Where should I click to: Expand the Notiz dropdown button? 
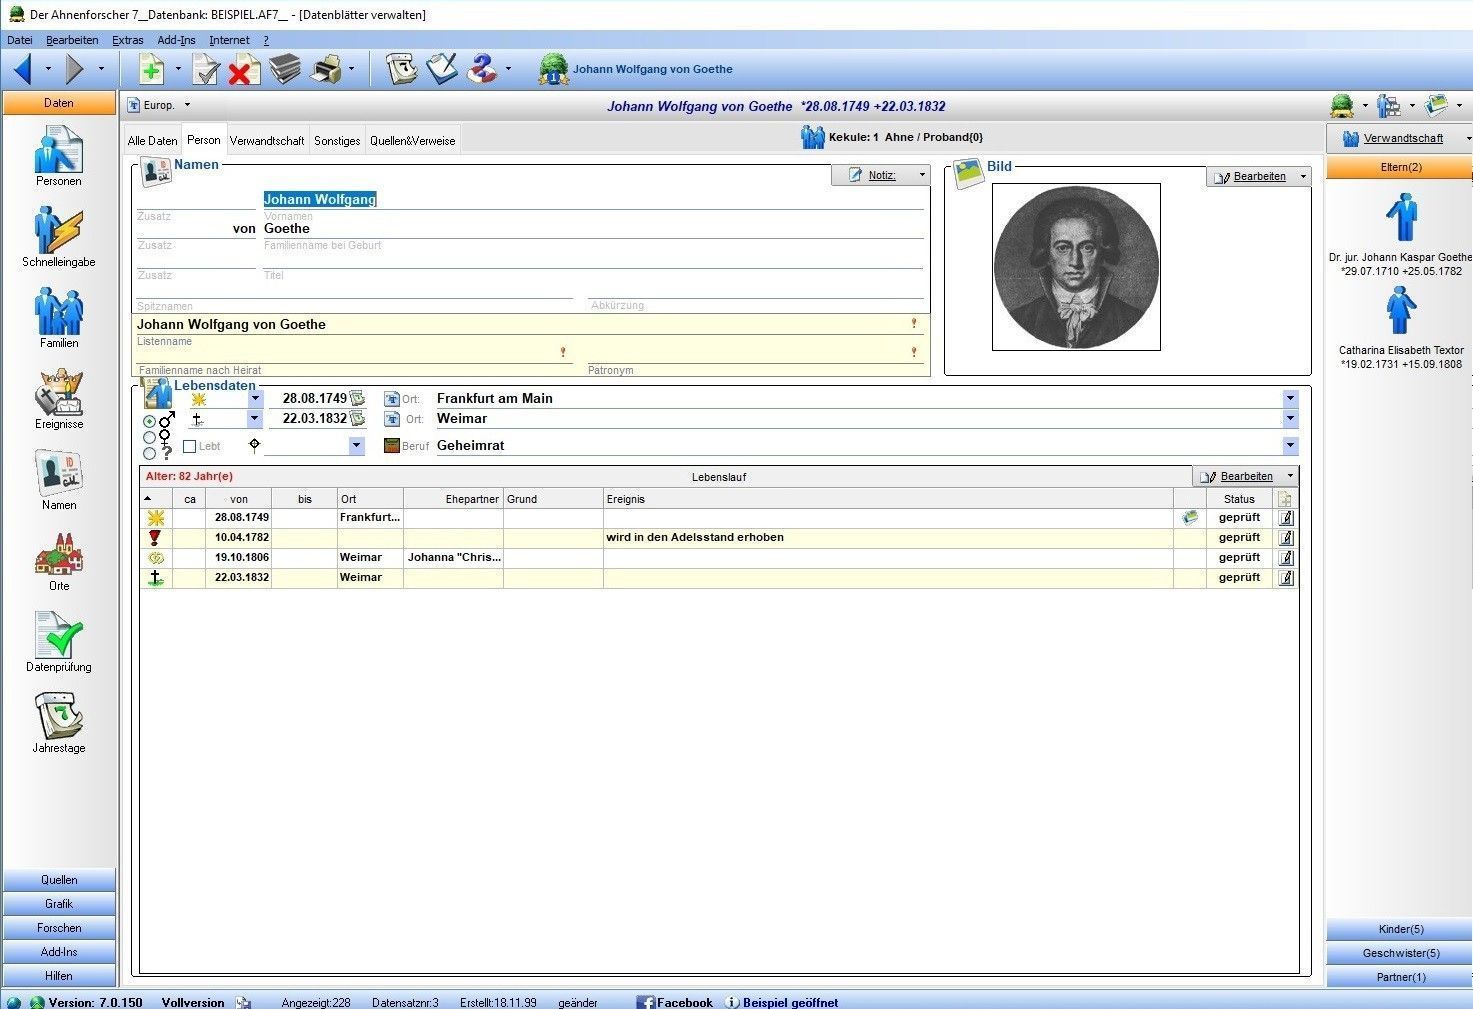click(922, 175)
